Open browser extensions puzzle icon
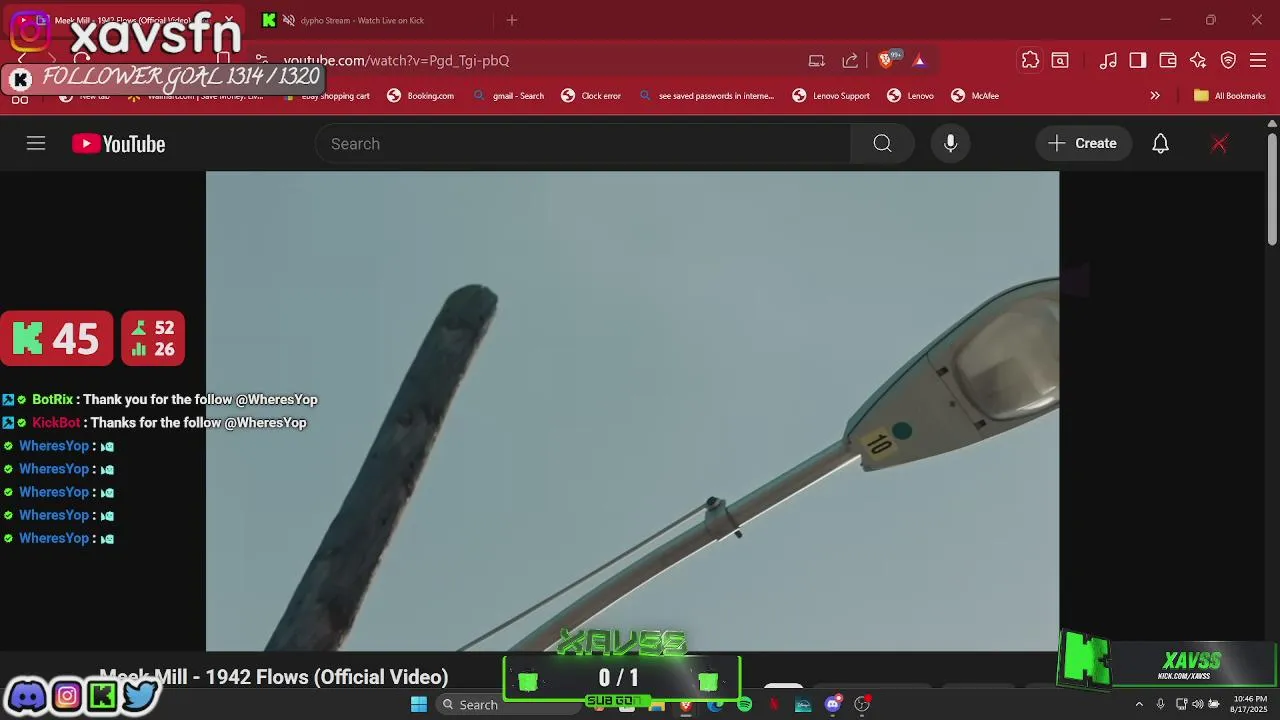 point(1030,60)
